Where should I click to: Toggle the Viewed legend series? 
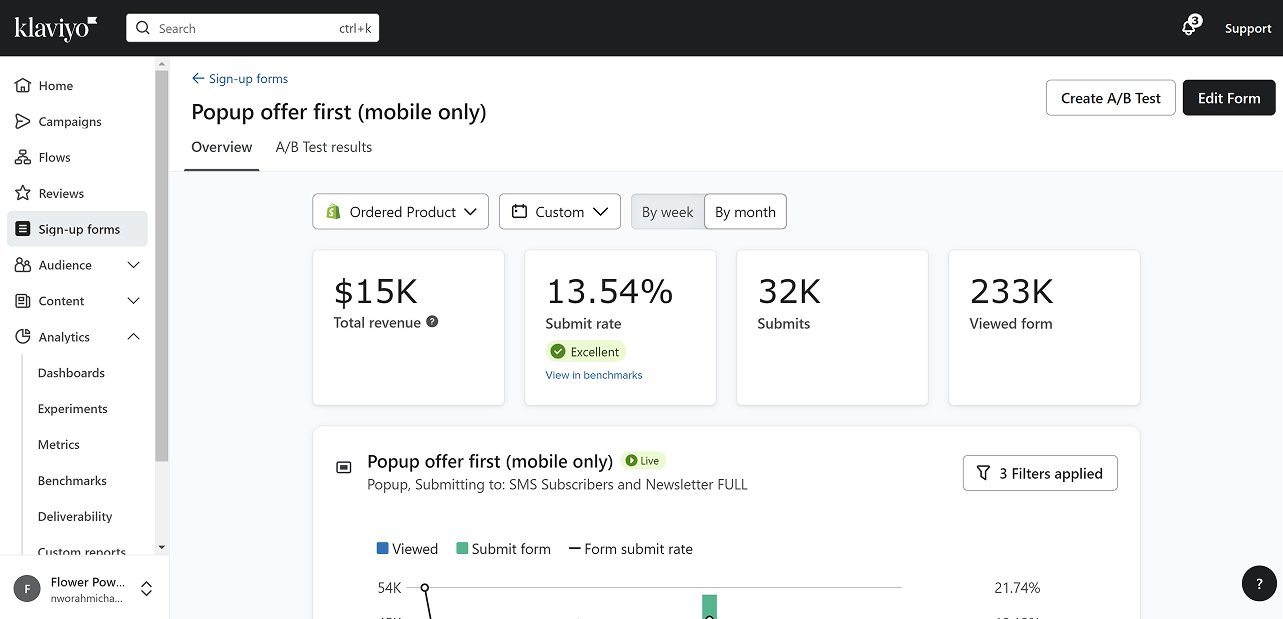[x=407, y=549]
